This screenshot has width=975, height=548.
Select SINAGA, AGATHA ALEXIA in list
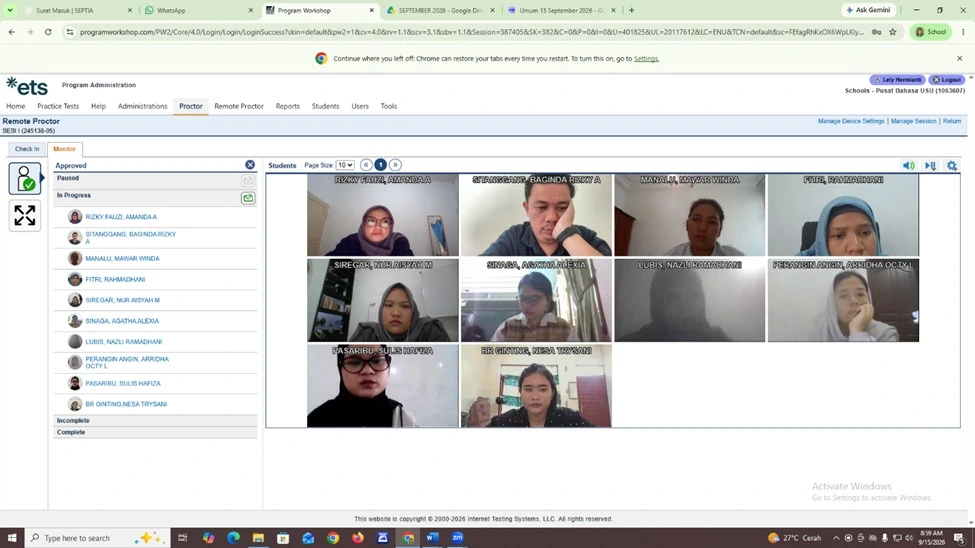click(122, 321)
